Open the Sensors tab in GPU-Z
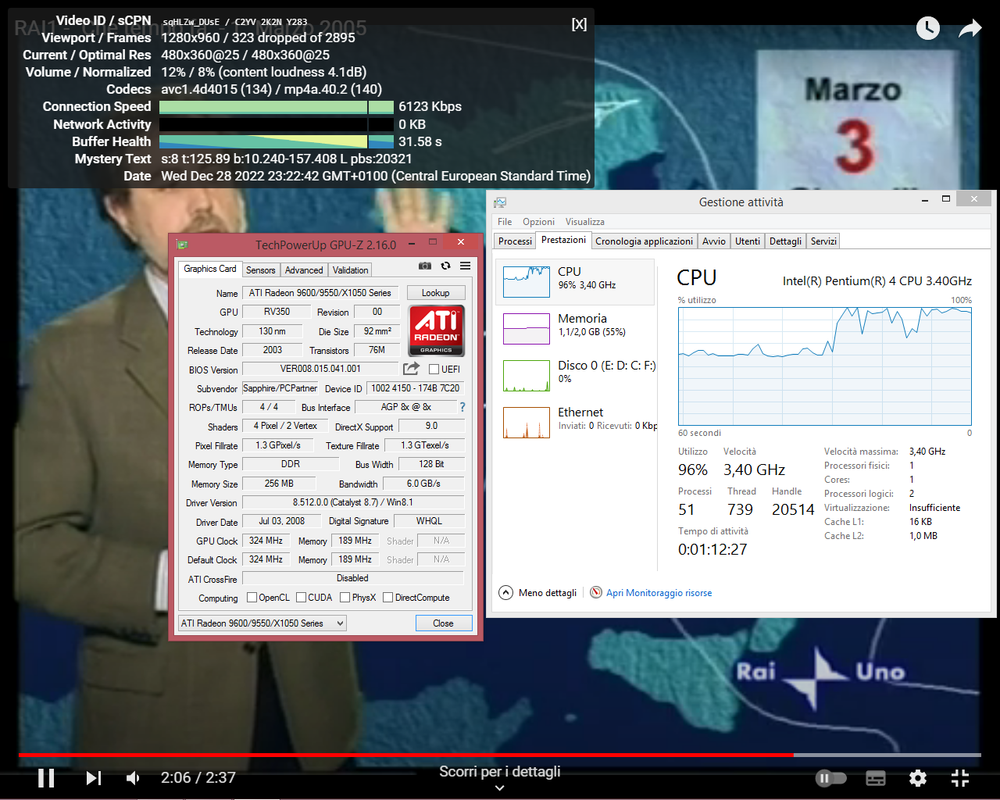This screenshot has width=1000, height=800. click(x=261, y=270)
